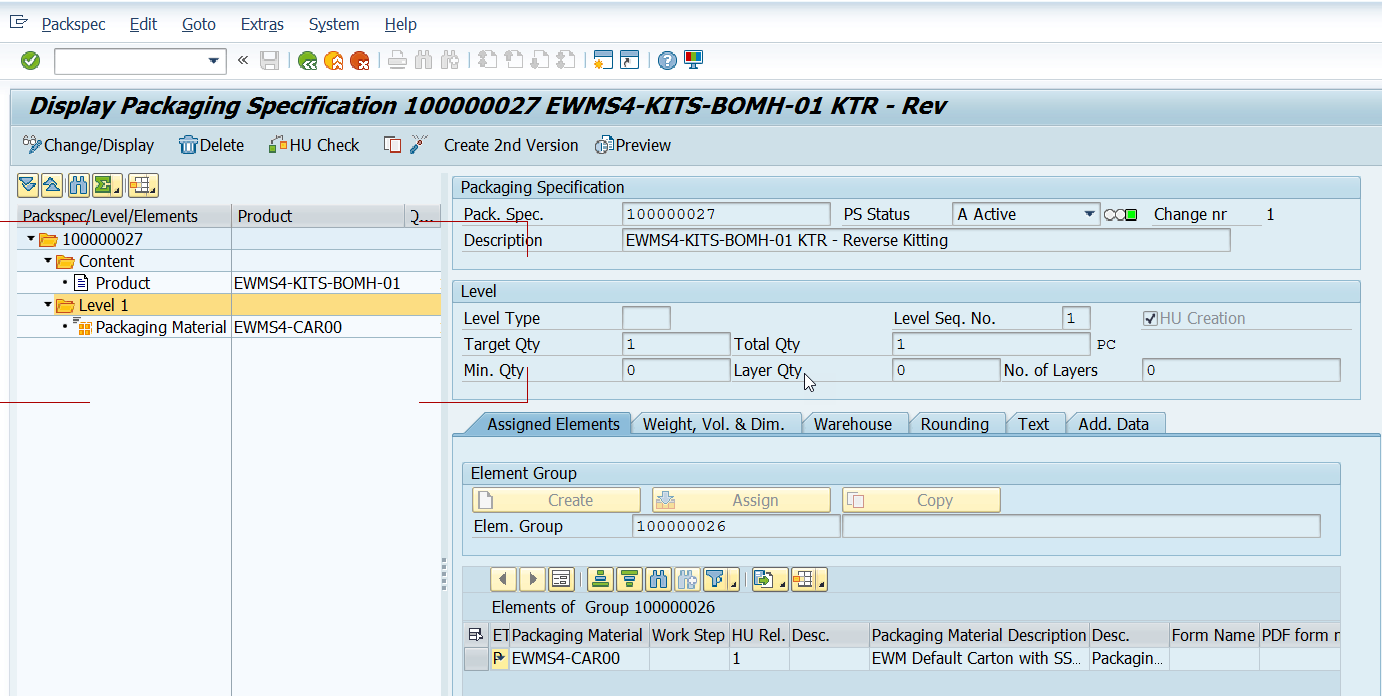Switch to the Text tab

coord(1033,424)
